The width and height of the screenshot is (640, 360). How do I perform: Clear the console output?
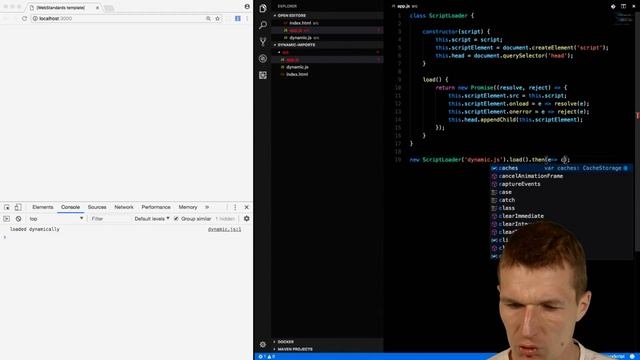pos(18,219)
